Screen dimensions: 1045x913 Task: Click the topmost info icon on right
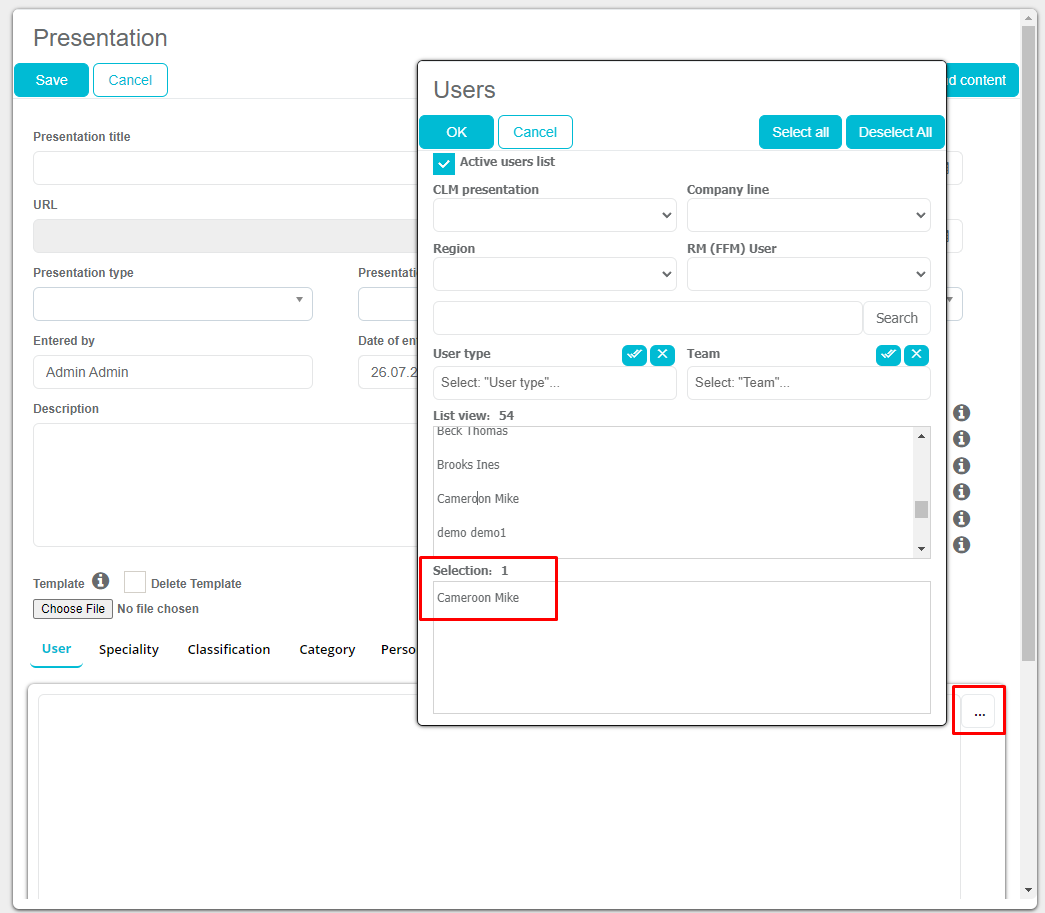click(962, 413)
